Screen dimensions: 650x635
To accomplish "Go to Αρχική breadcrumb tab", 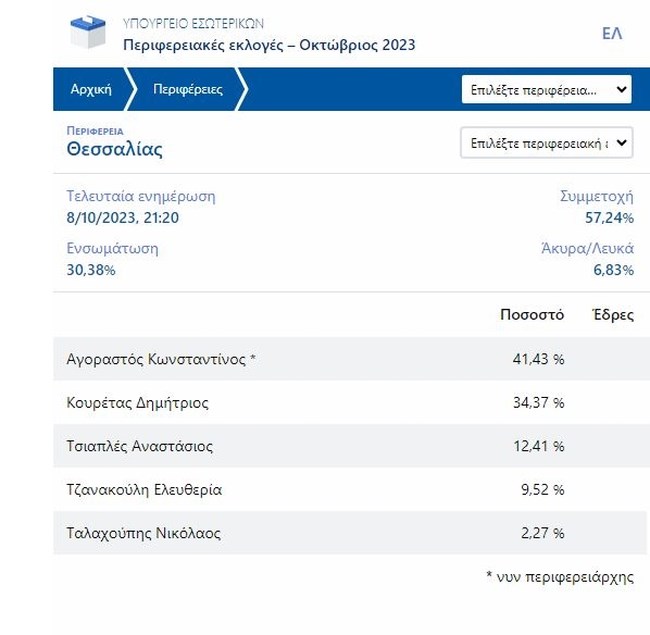I will (90, 89).
